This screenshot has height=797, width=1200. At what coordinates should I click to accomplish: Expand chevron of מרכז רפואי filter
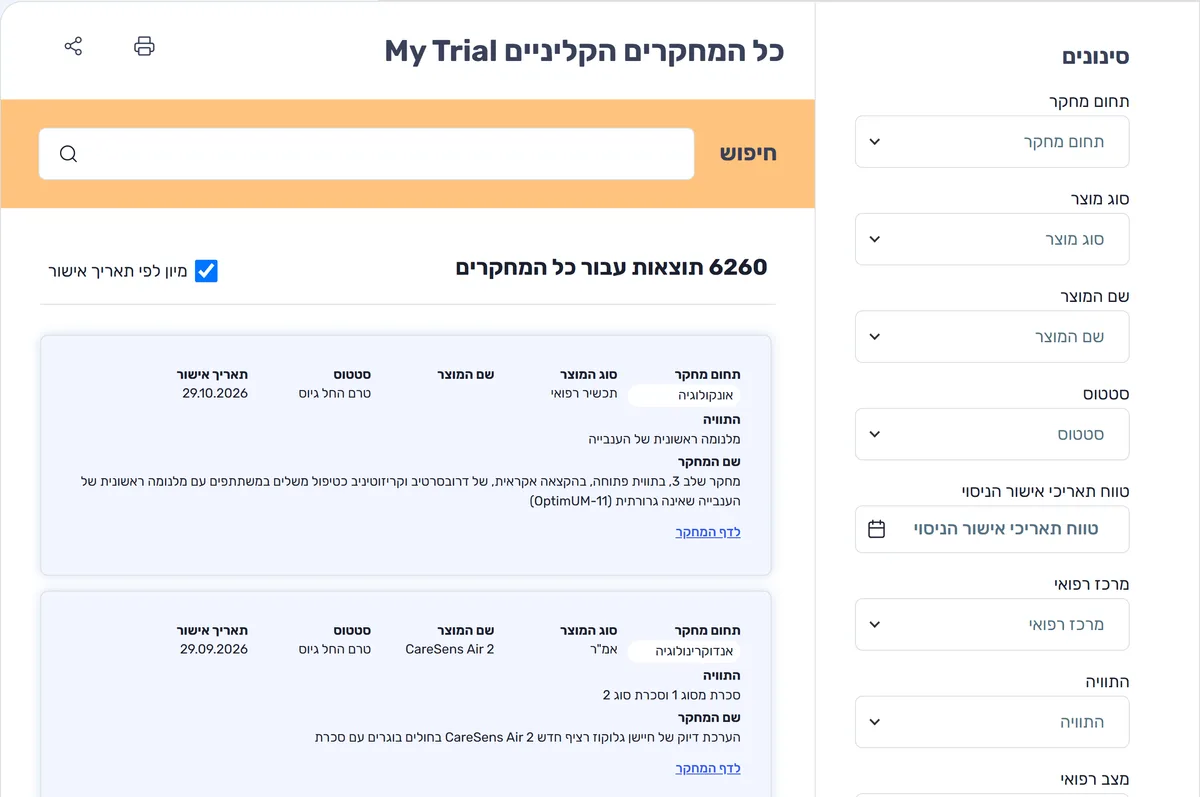tap(875, 625)
